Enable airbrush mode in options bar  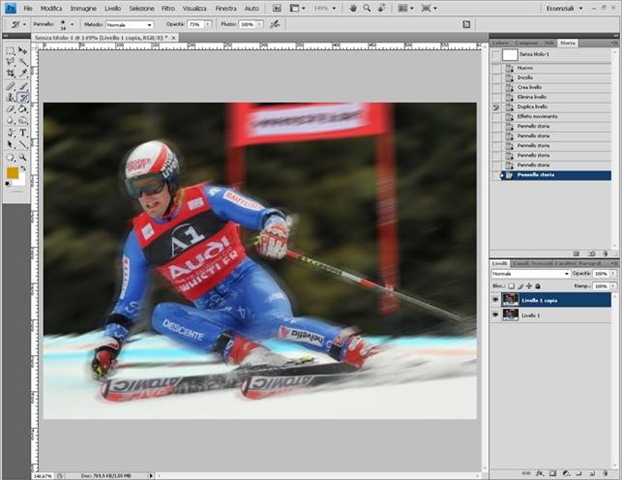(275, 25)
